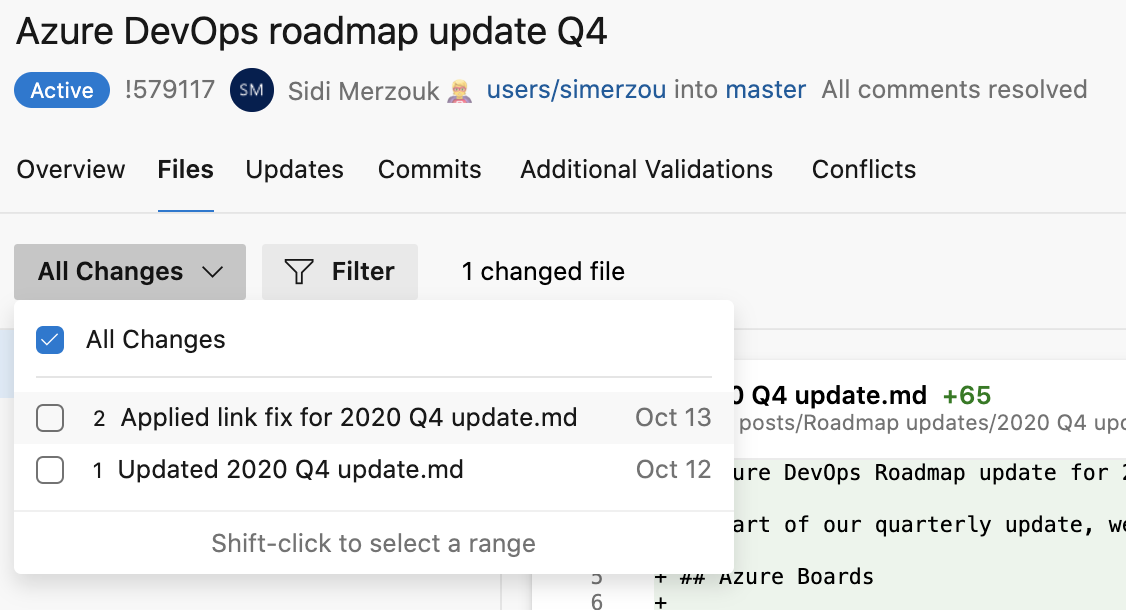Check commit 'Updated 2020 Q4 update.md'
This screenshot has height=610, width=1126.
(50, 470)
